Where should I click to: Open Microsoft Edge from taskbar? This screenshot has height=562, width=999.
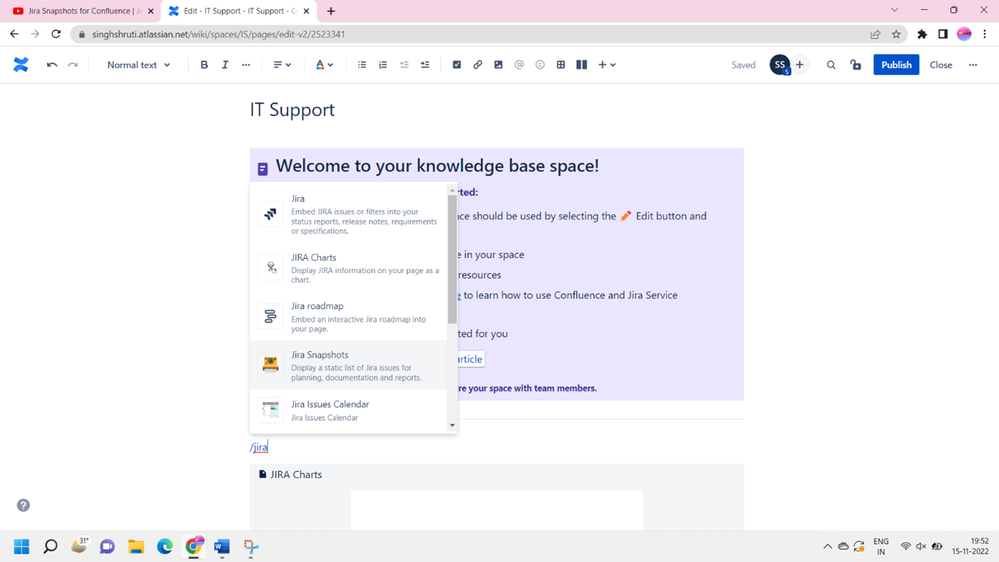[164, 547]
